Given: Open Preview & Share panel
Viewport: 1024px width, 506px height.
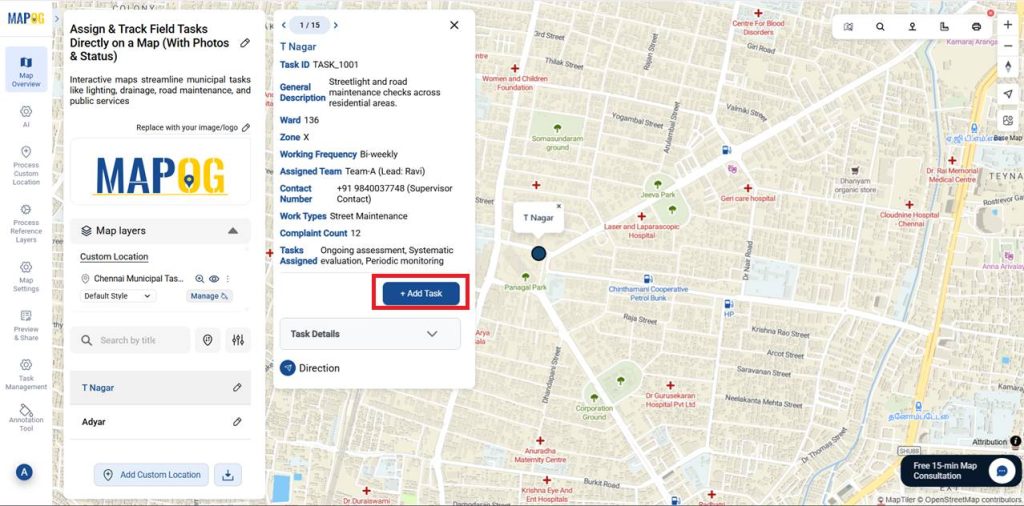Looking at the screenshot, I should pyautogui.click(x=25, y=325).
